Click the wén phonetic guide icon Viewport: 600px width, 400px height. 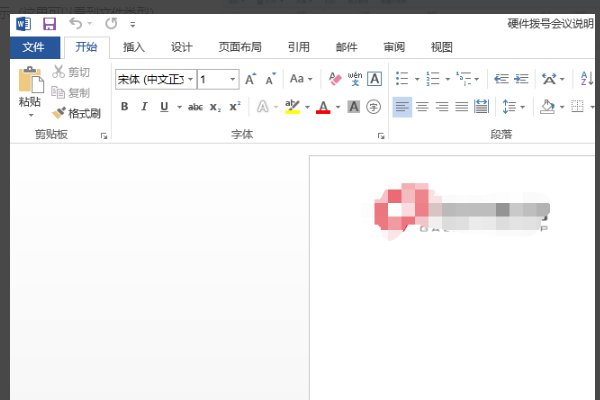pos(355,79)
